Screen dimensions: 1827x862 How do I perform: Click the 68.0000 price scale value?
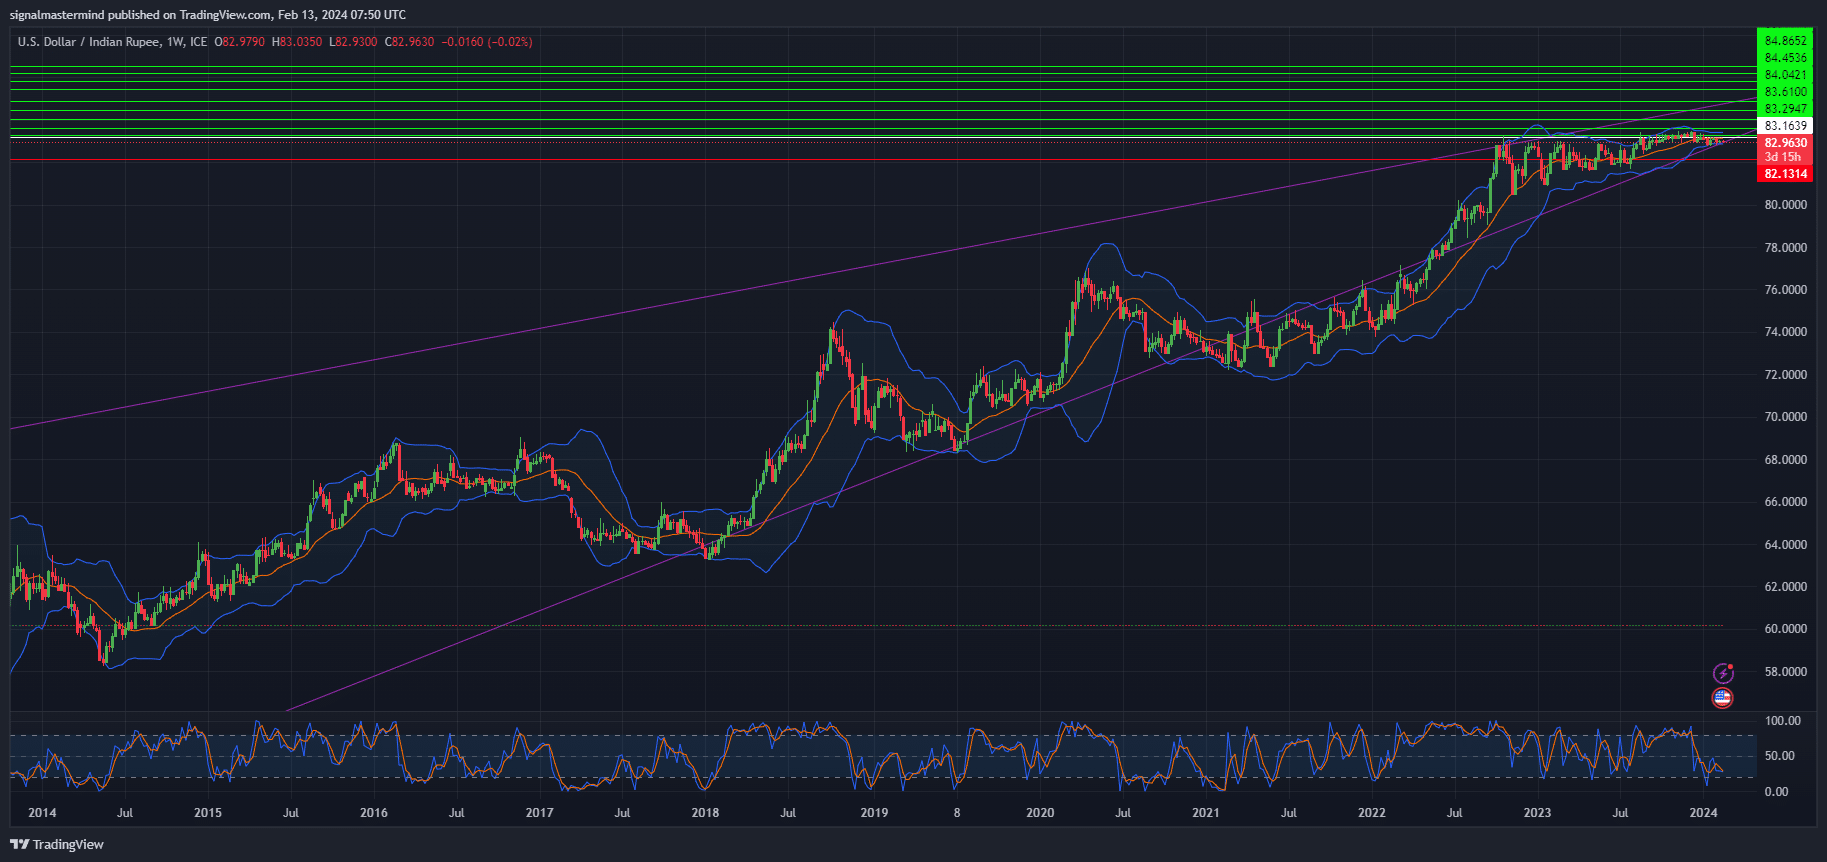1785,460
